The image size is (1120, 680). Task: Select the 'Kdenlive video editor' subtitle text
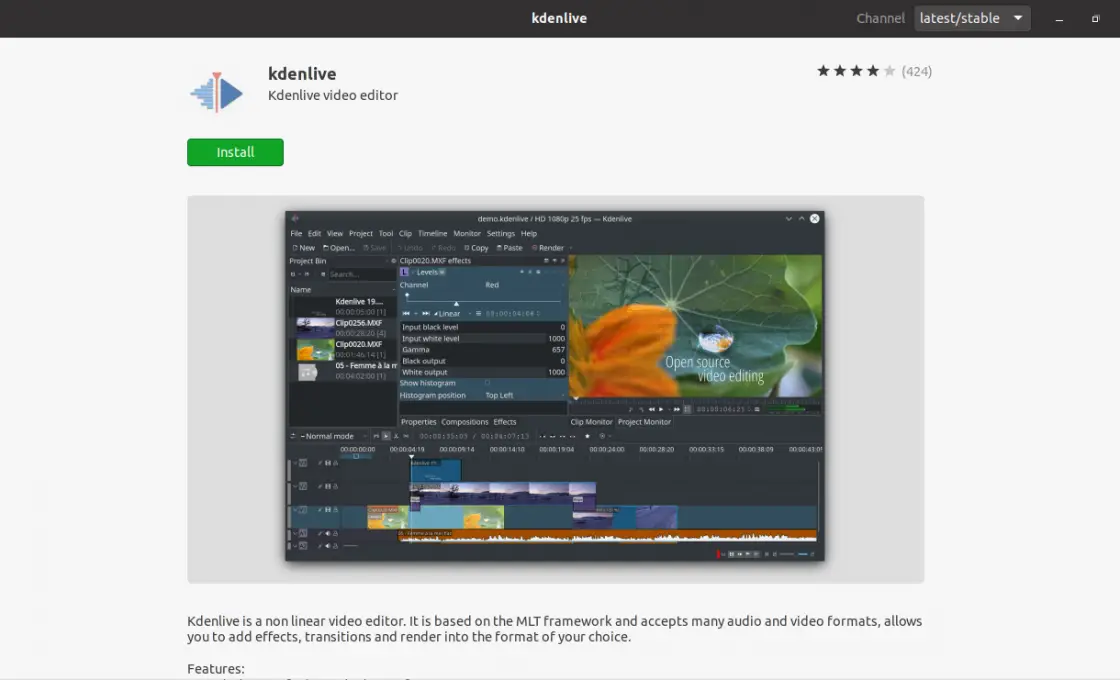click(x=333, y=95)
